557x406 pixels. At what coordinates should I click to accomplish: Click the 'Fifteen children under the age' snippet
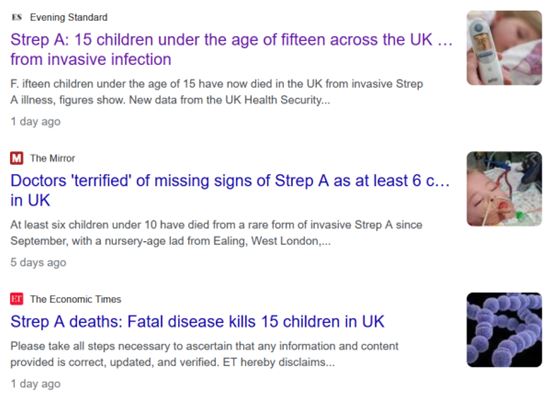[217, 92]
